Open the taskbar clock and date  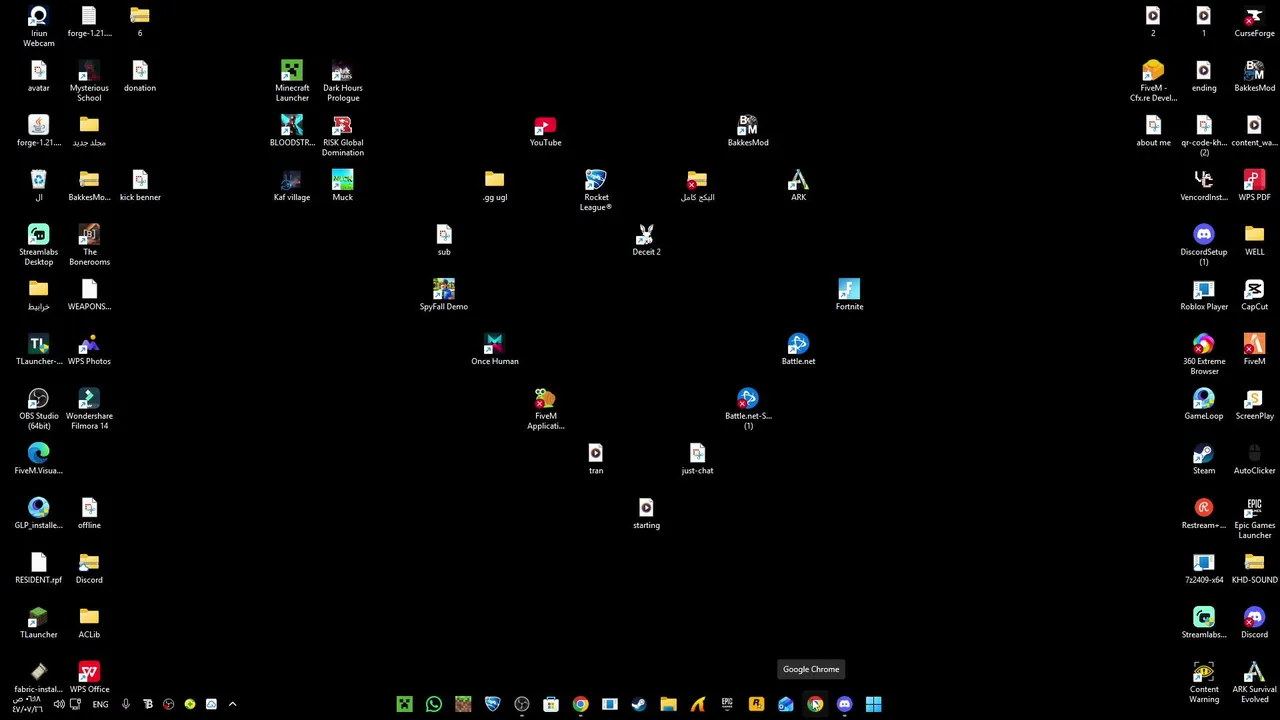pyautogui.click(x=26, y=704)
